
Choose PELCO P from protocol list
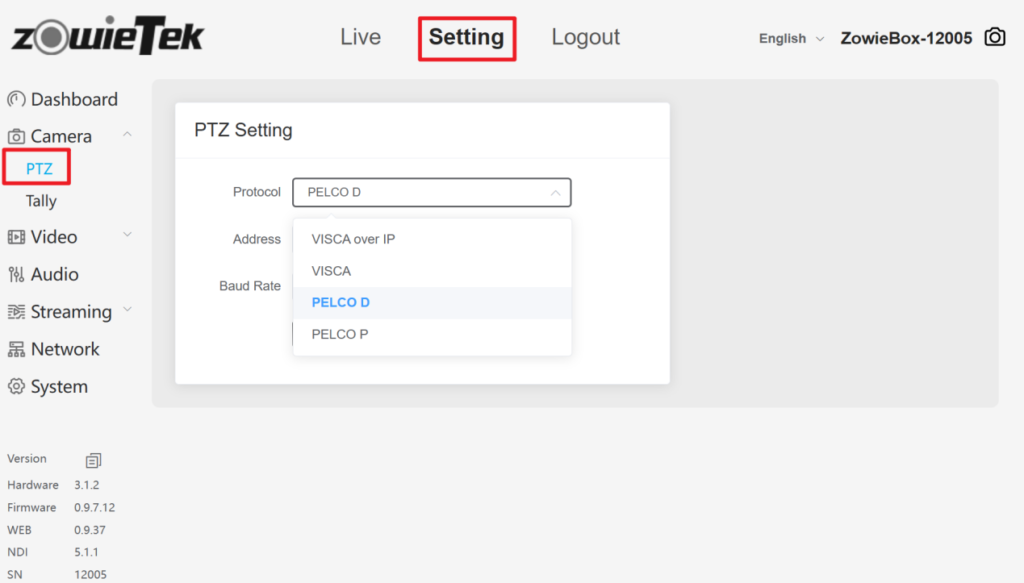click(x=339, y=334)
